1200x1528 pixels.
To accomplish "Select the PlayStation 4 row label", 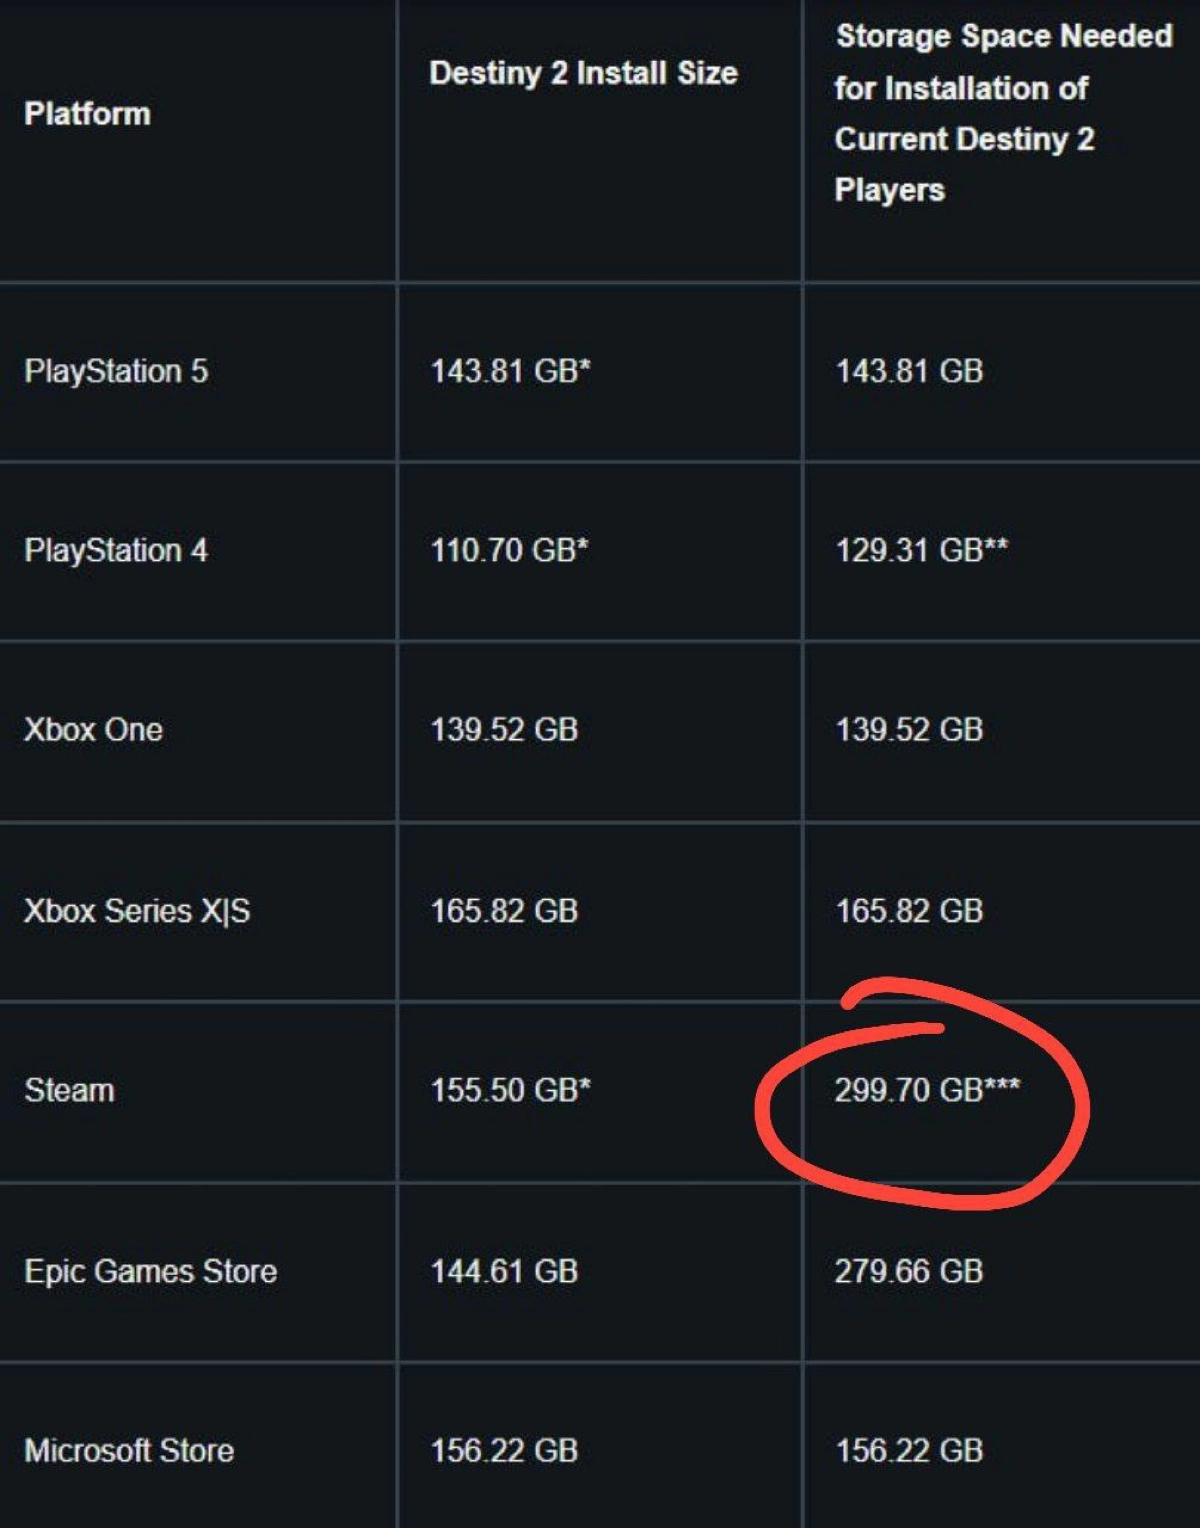I will click(116, 550).
